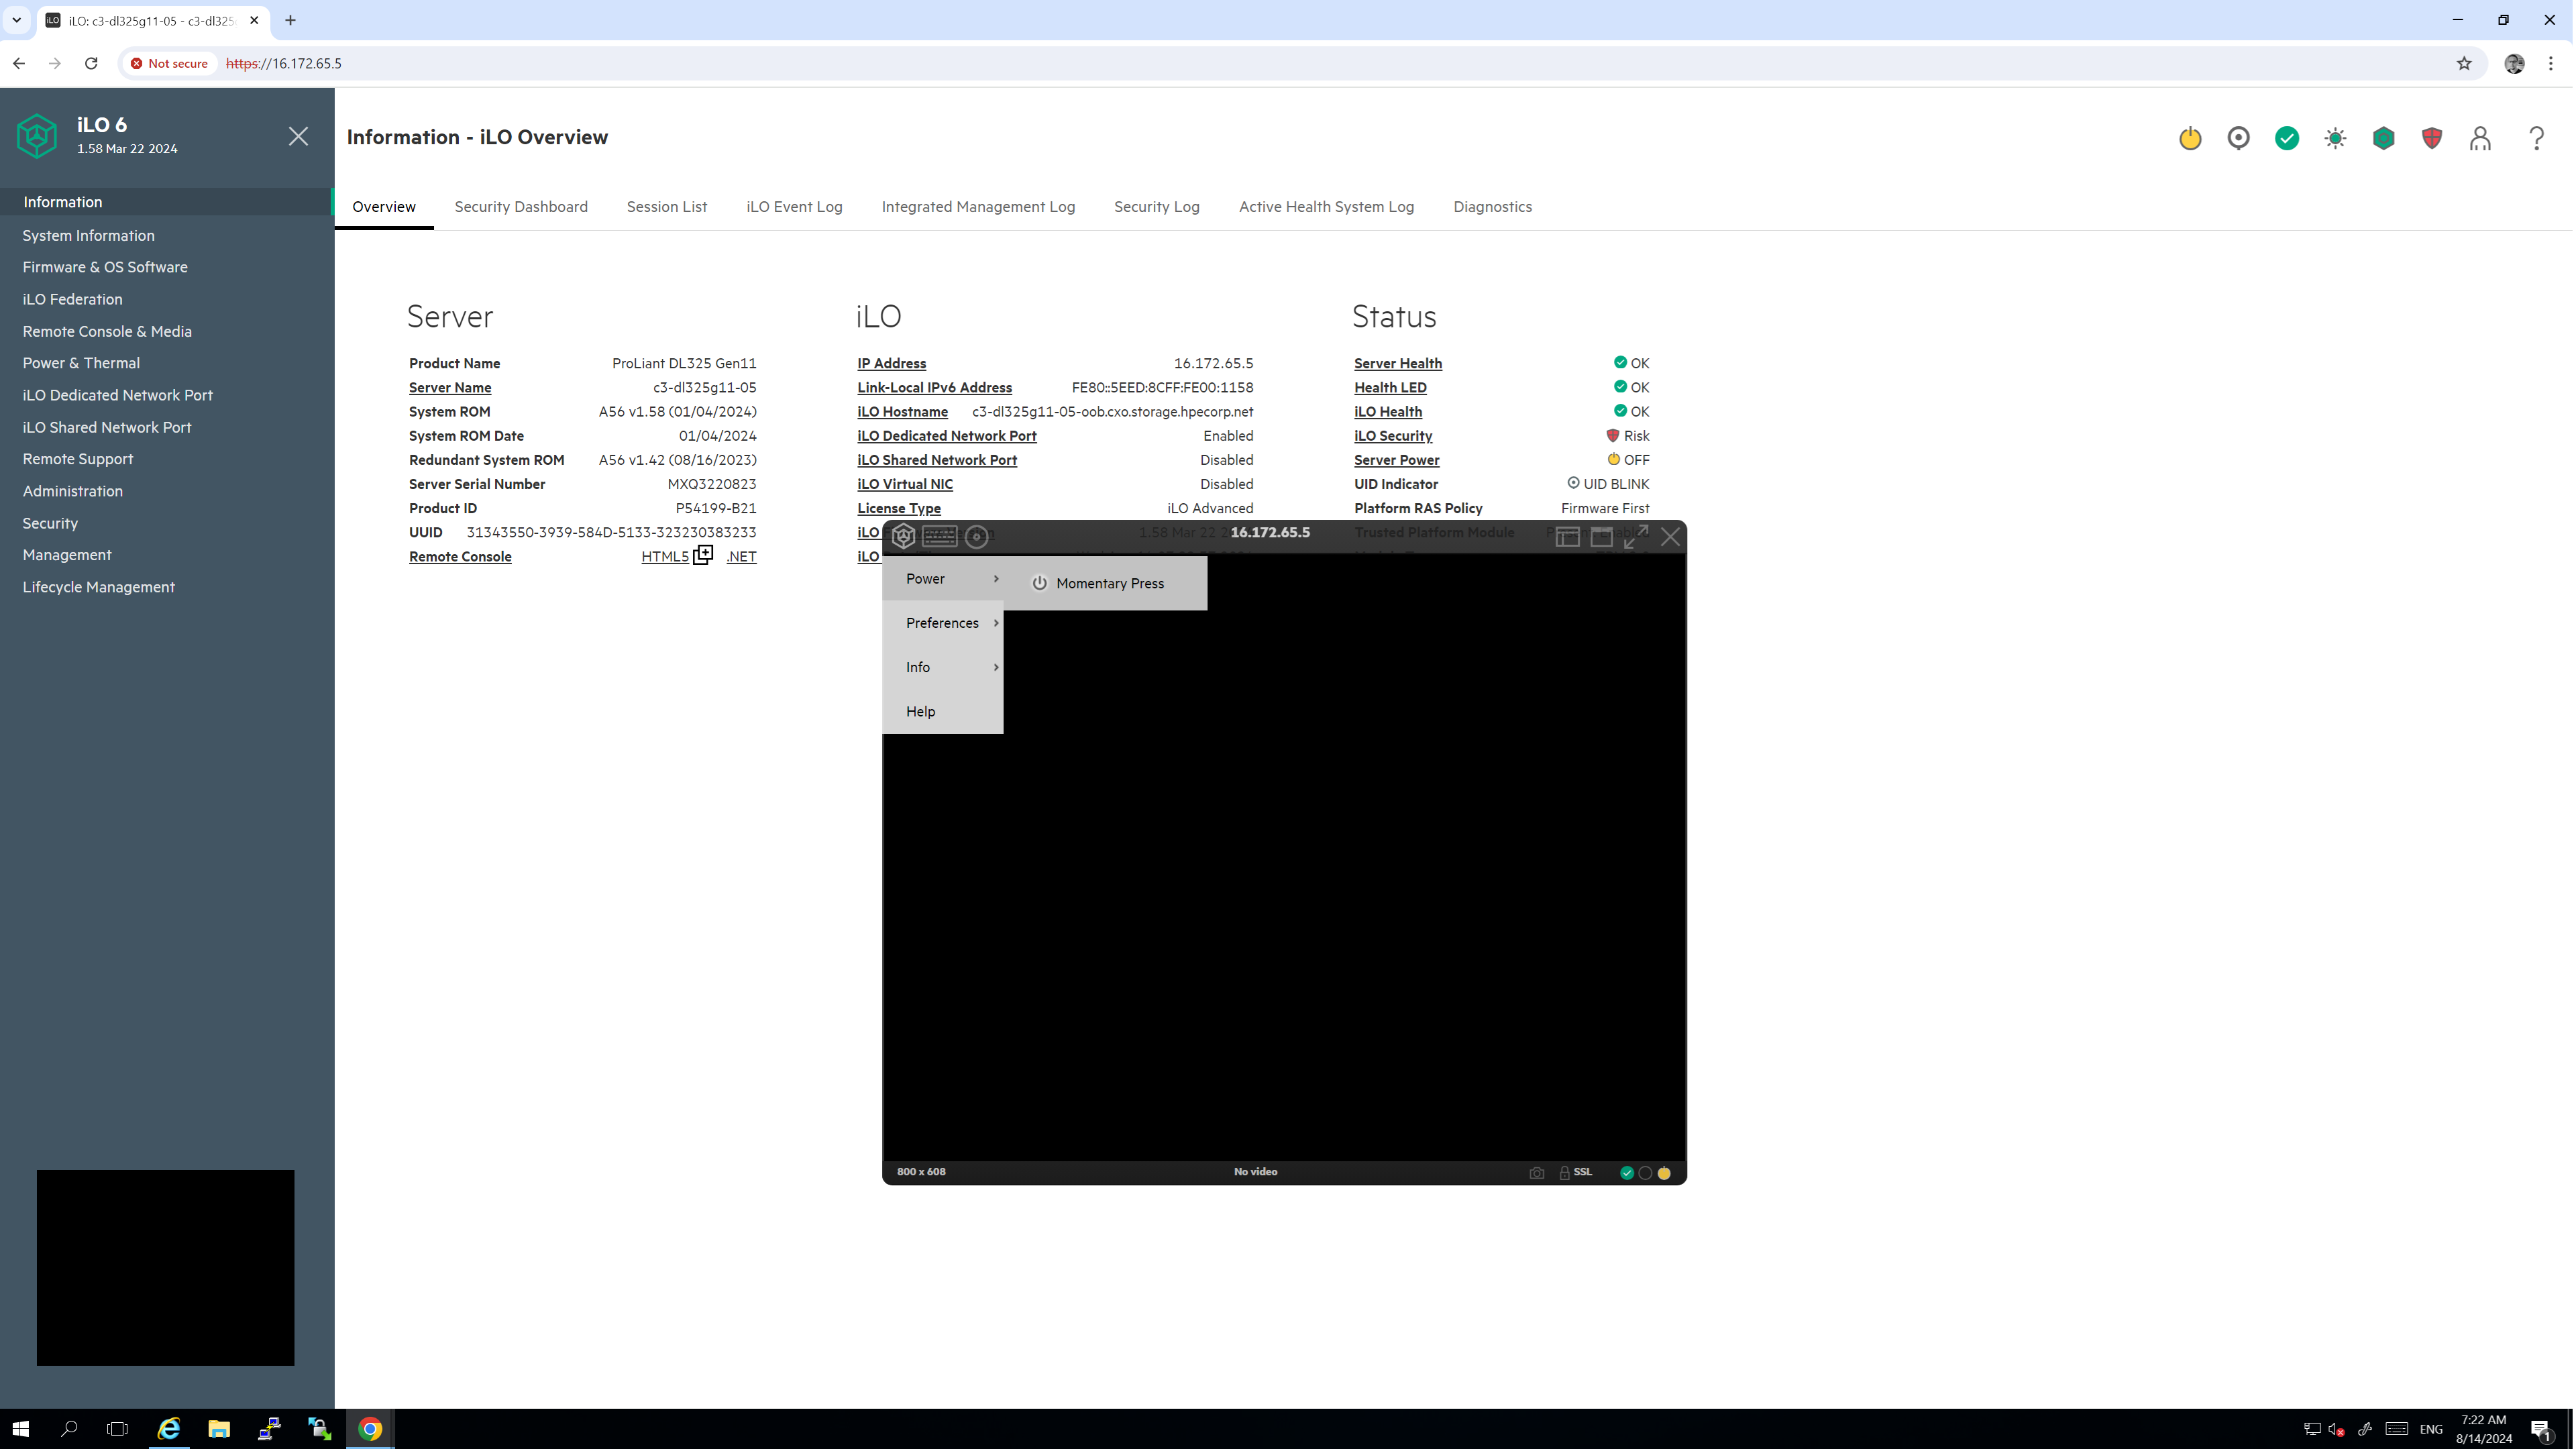2576x1449 pixels.
Task: Click the Server Health status link
Action: tap(1398, 364)
